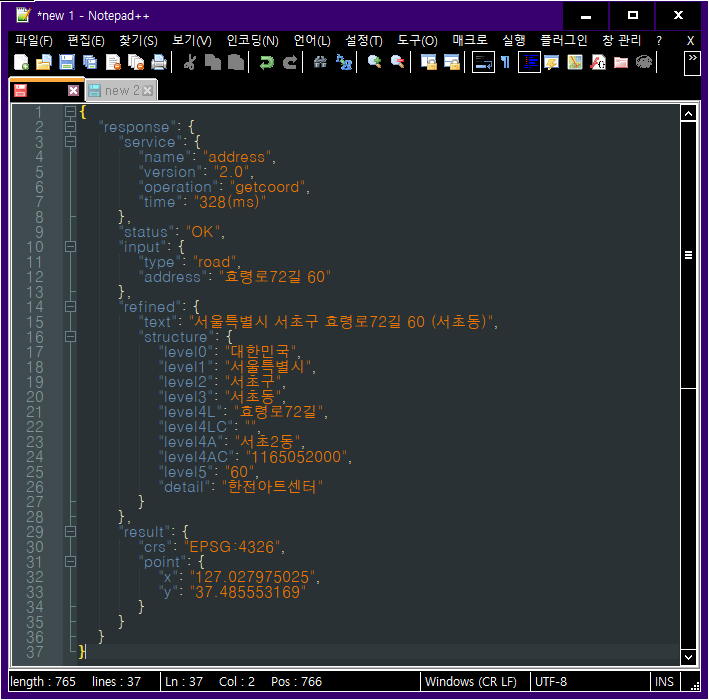The width and height of the screenshot is (709, 700).
Task: Click the vertical scrollbar thumb
Action: tap(688, 255)
